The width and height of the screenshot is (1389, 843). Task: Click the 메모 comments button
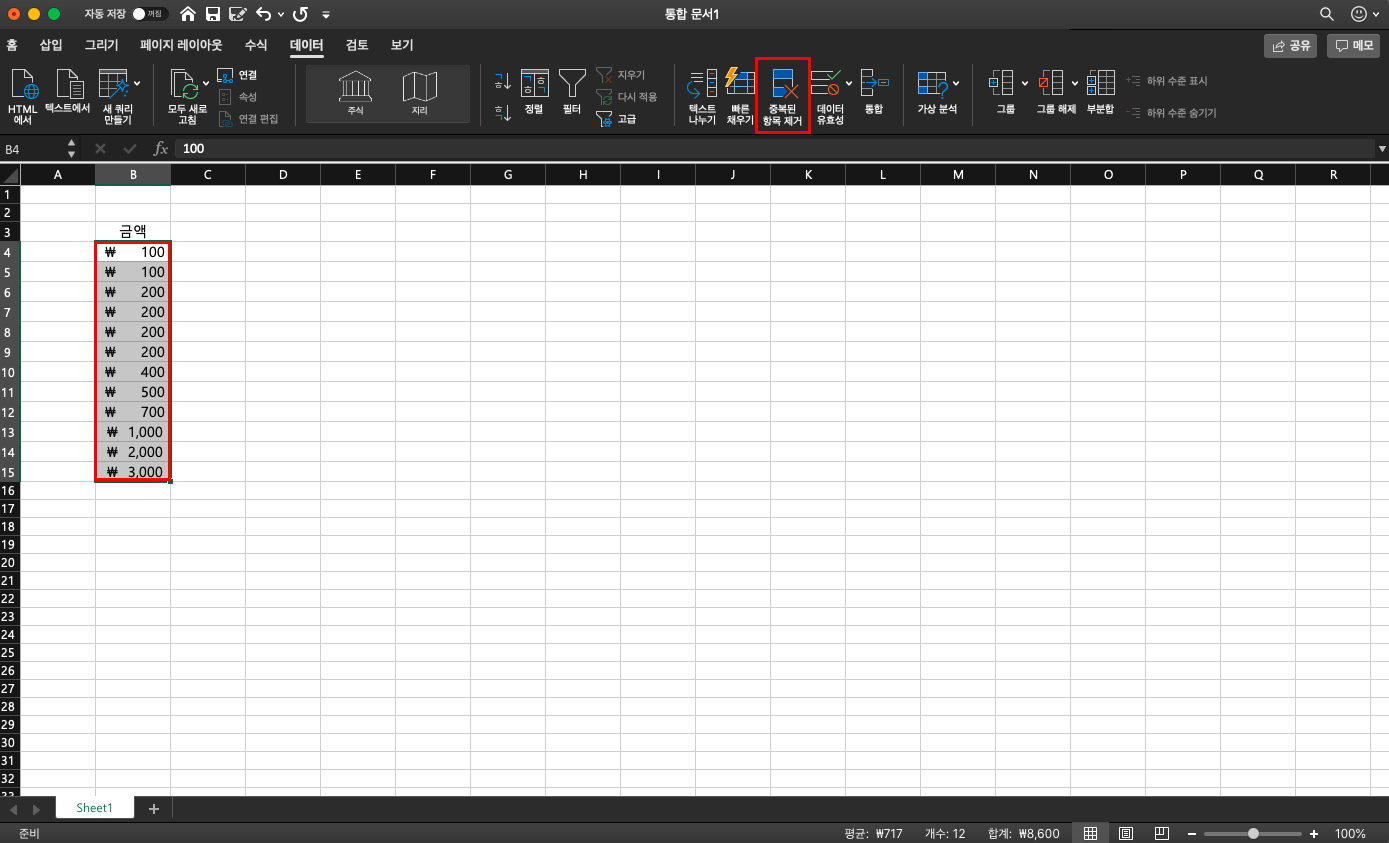tap(1353, 45)
